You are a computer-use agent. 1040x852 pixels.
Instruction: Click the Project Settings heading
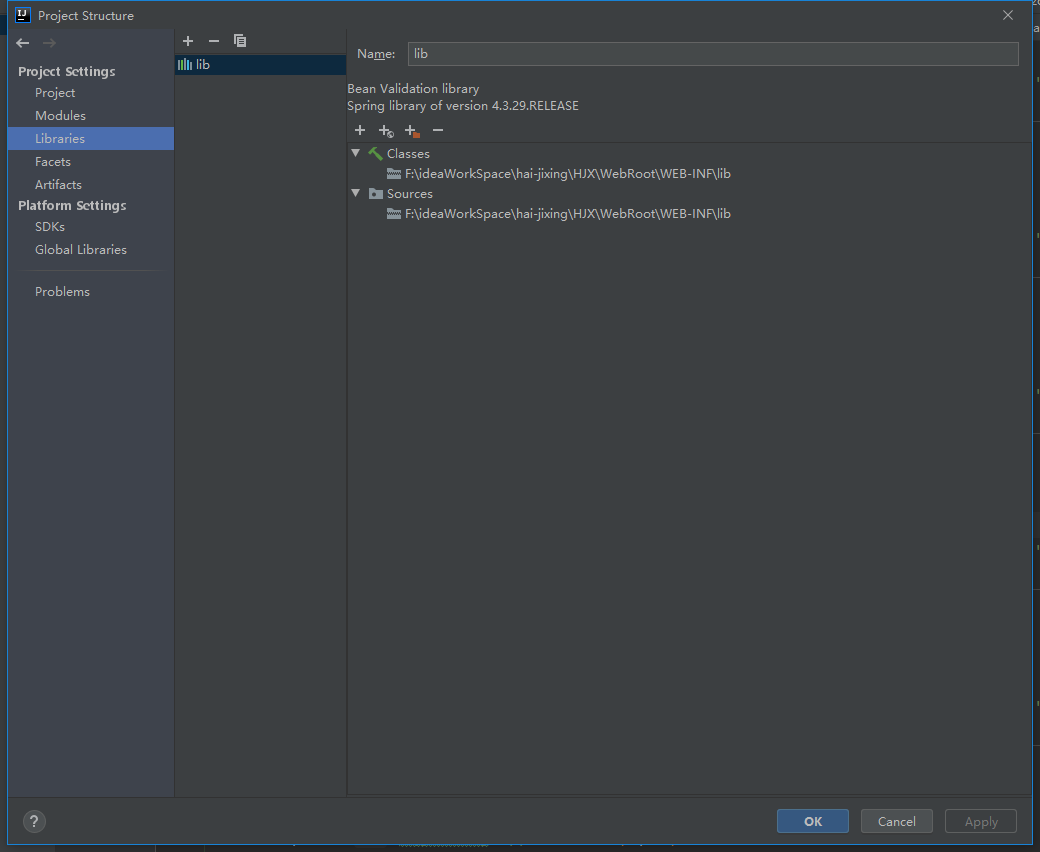(66, 72)
